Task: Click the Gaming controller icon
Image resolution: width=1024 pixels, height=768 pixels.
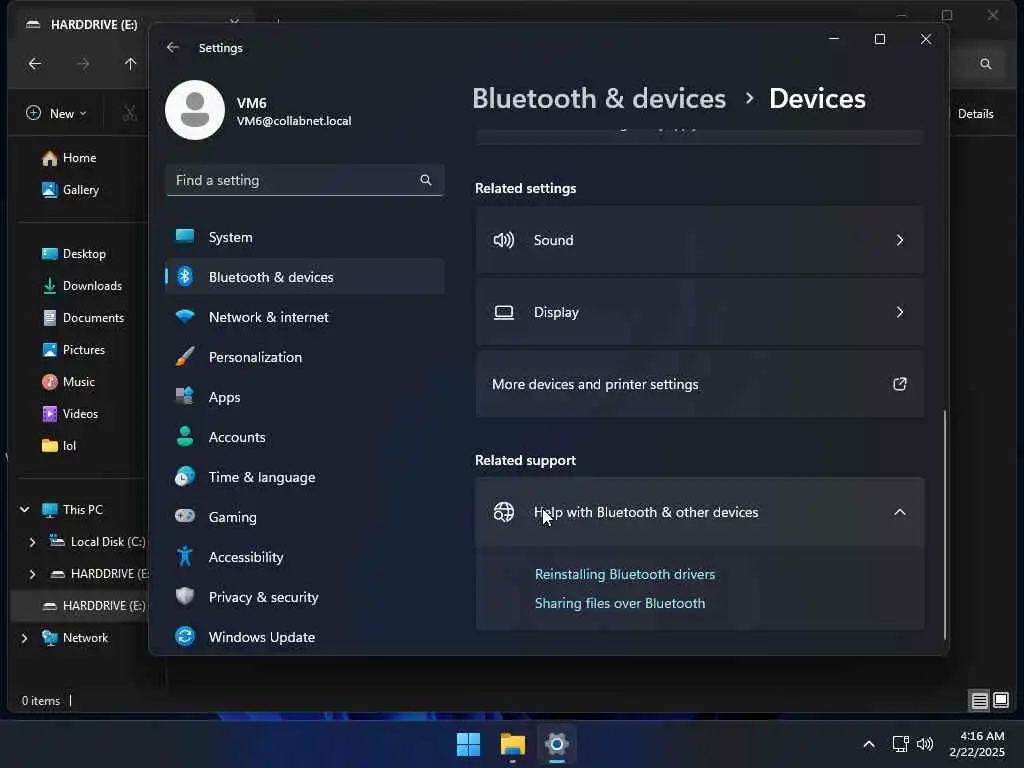Action: (185, 517)
